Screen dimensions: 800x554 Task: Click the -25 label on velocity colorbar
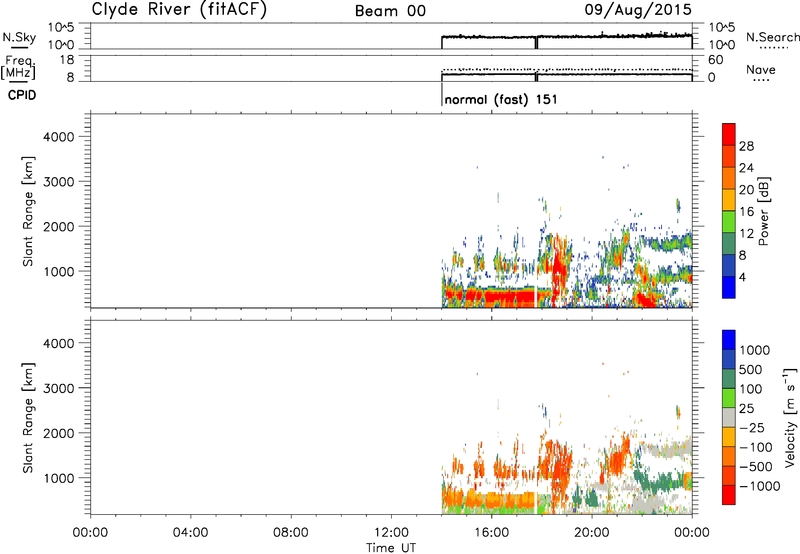click(x=752, y=428)
